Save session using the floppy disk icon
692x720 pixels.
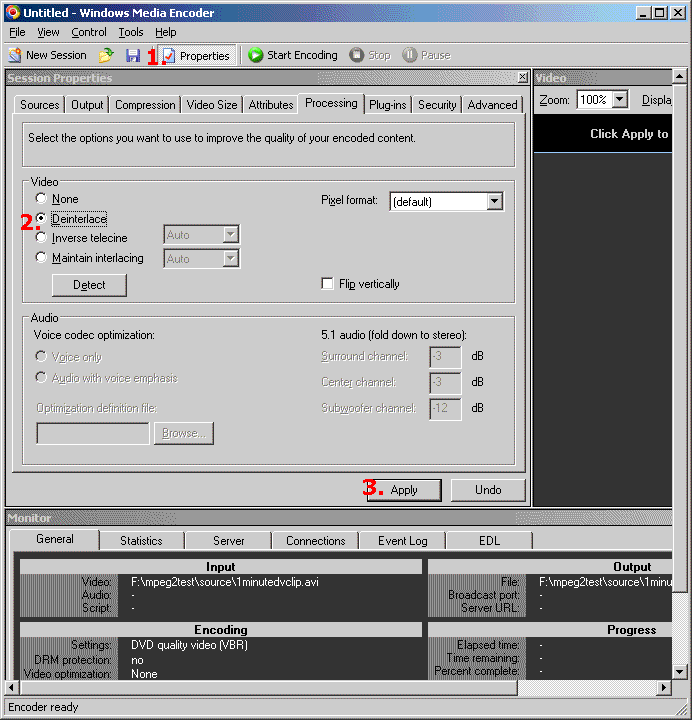pyautogui.click(x=133, y=56)
